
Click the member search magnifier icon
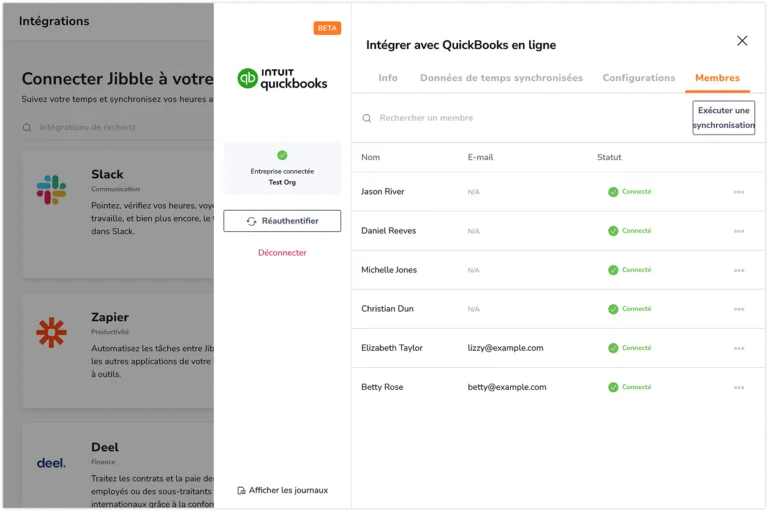[x=366, y=118]
